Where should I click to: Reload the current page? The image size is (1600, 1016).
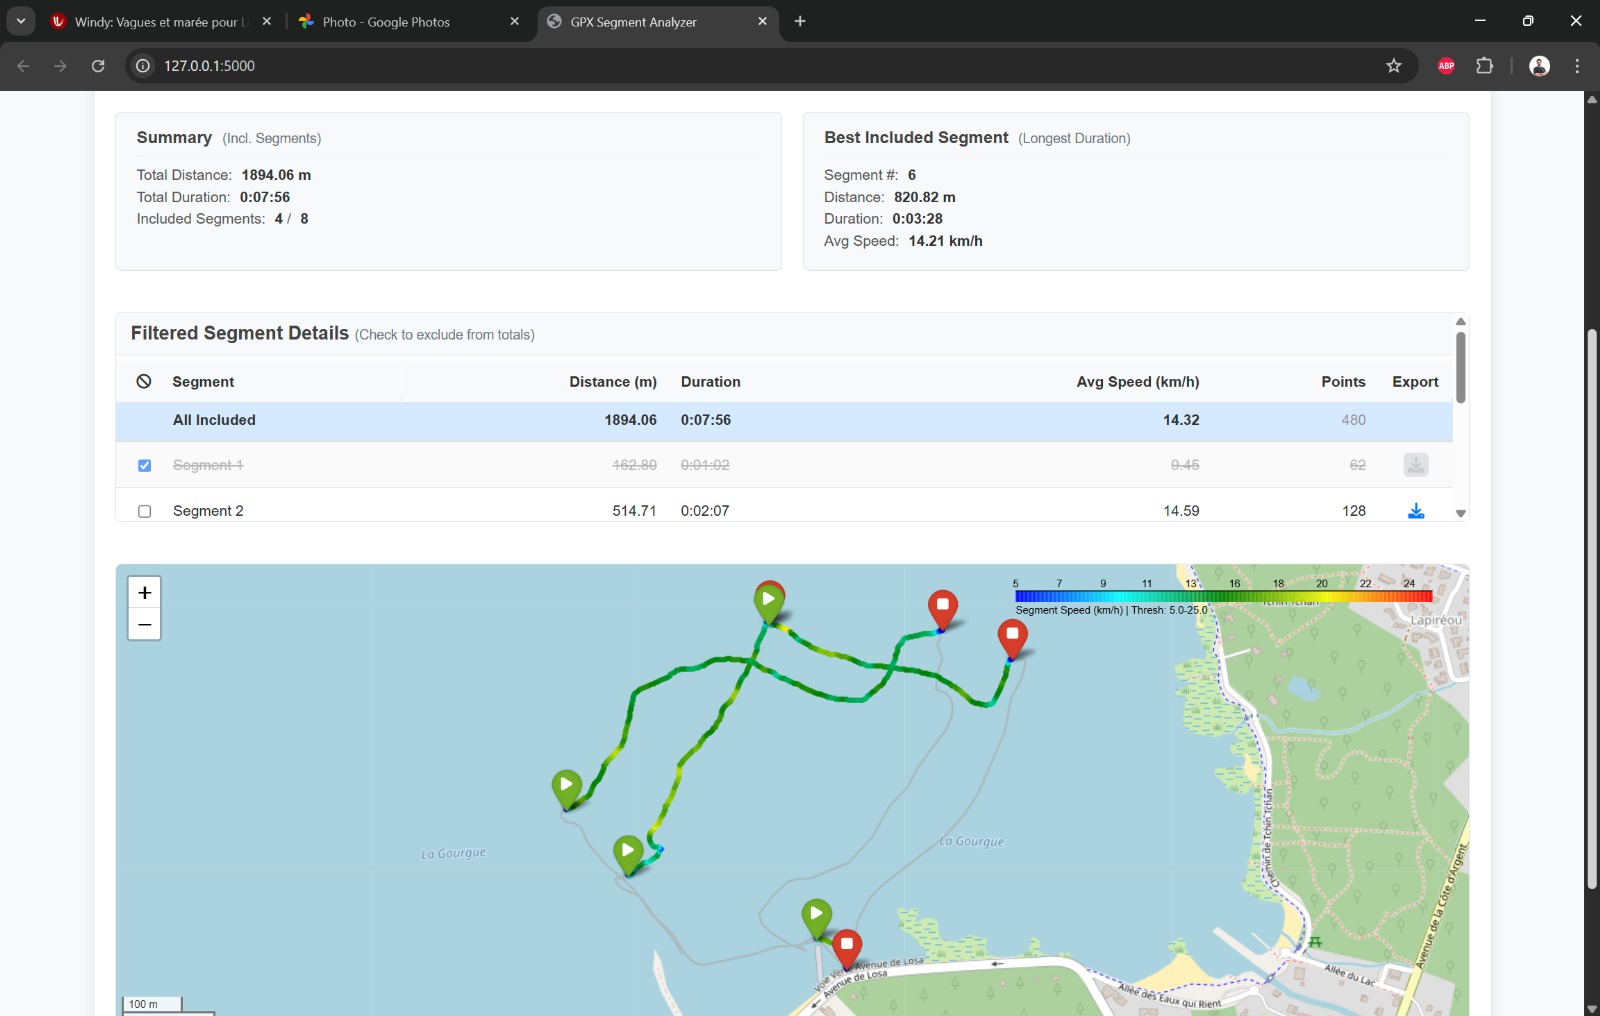[x=98, y=66]
